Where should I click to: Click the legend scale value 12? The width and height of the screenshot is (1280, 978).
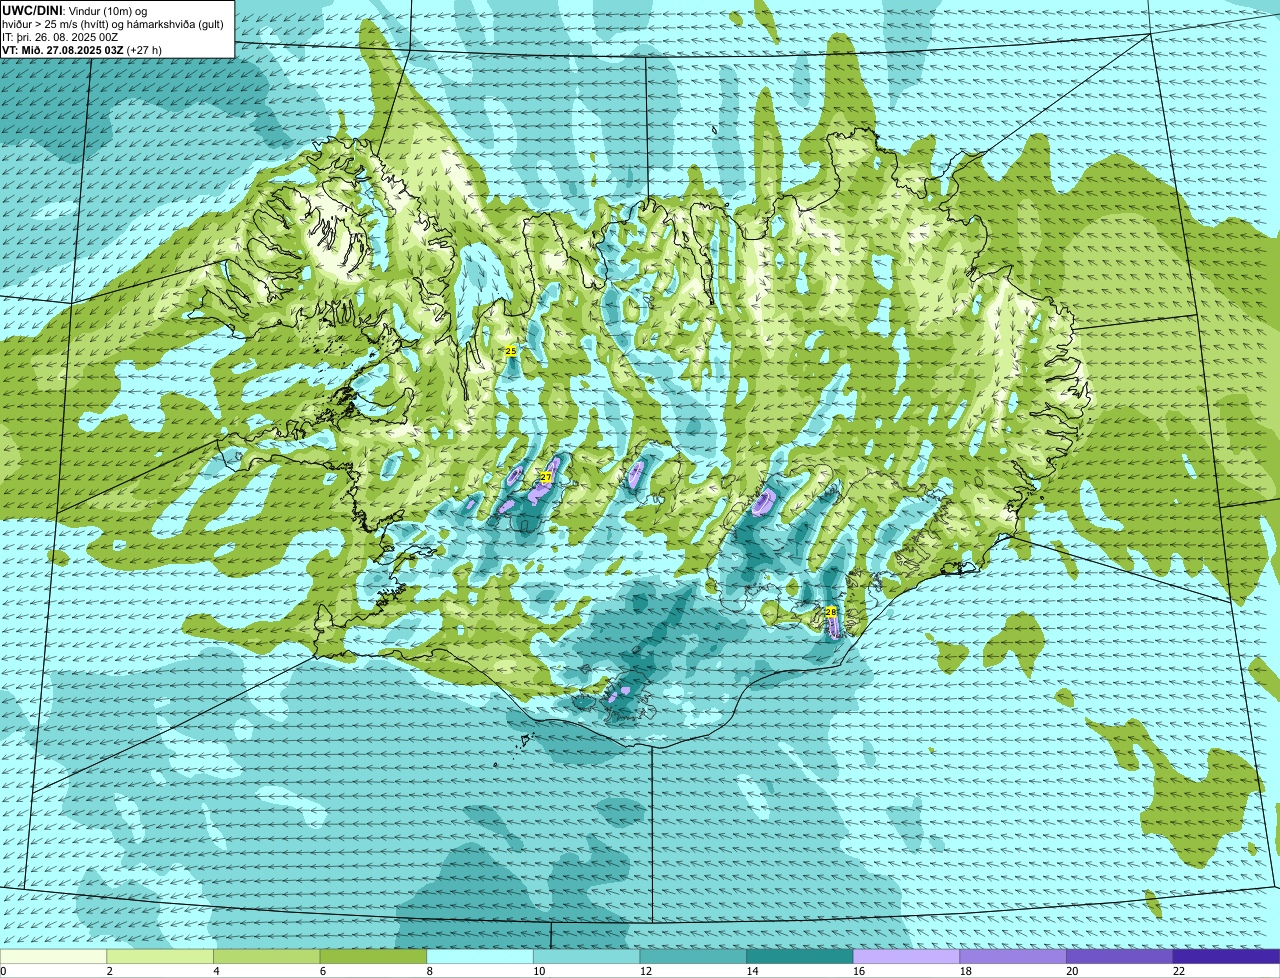(x=645, y=971)
